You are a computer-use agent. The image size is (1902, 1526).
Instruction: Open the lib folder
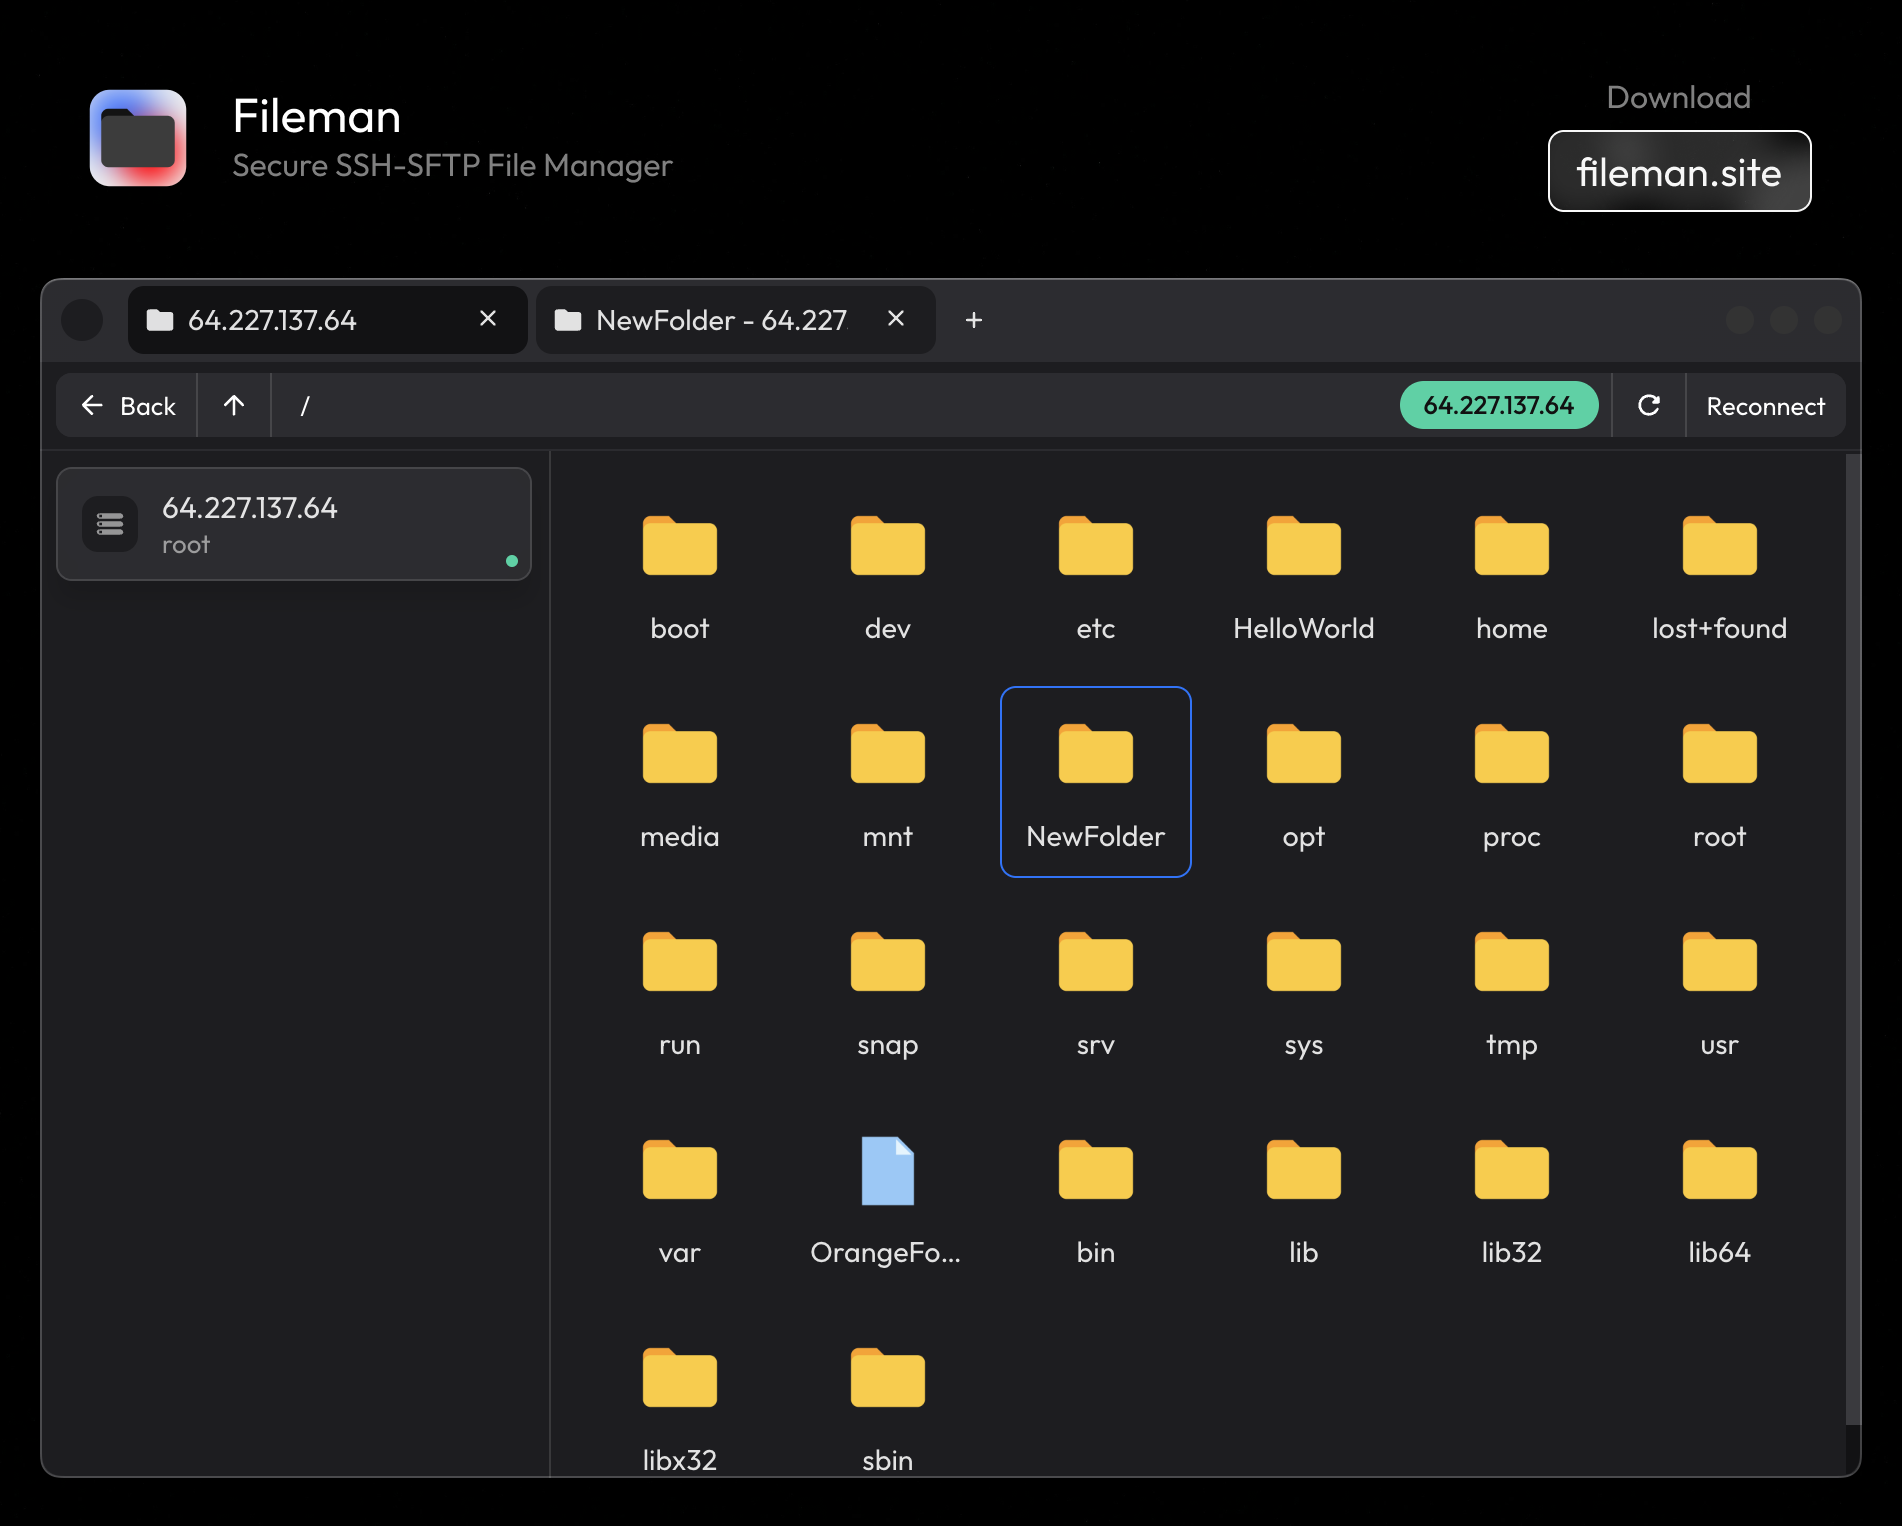(1304, 1198)
